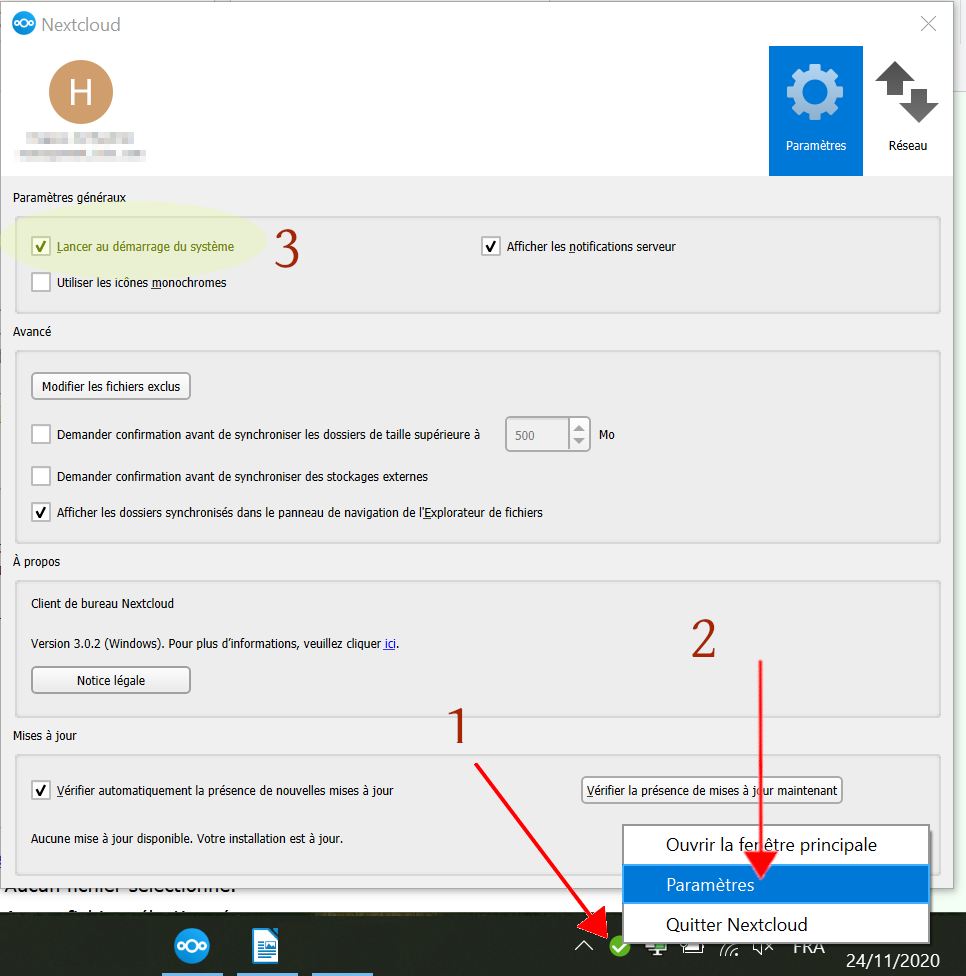Viewport: 966px width, 976px height.
Task: Click the user avatar with letter H
Action: (81, 92)
